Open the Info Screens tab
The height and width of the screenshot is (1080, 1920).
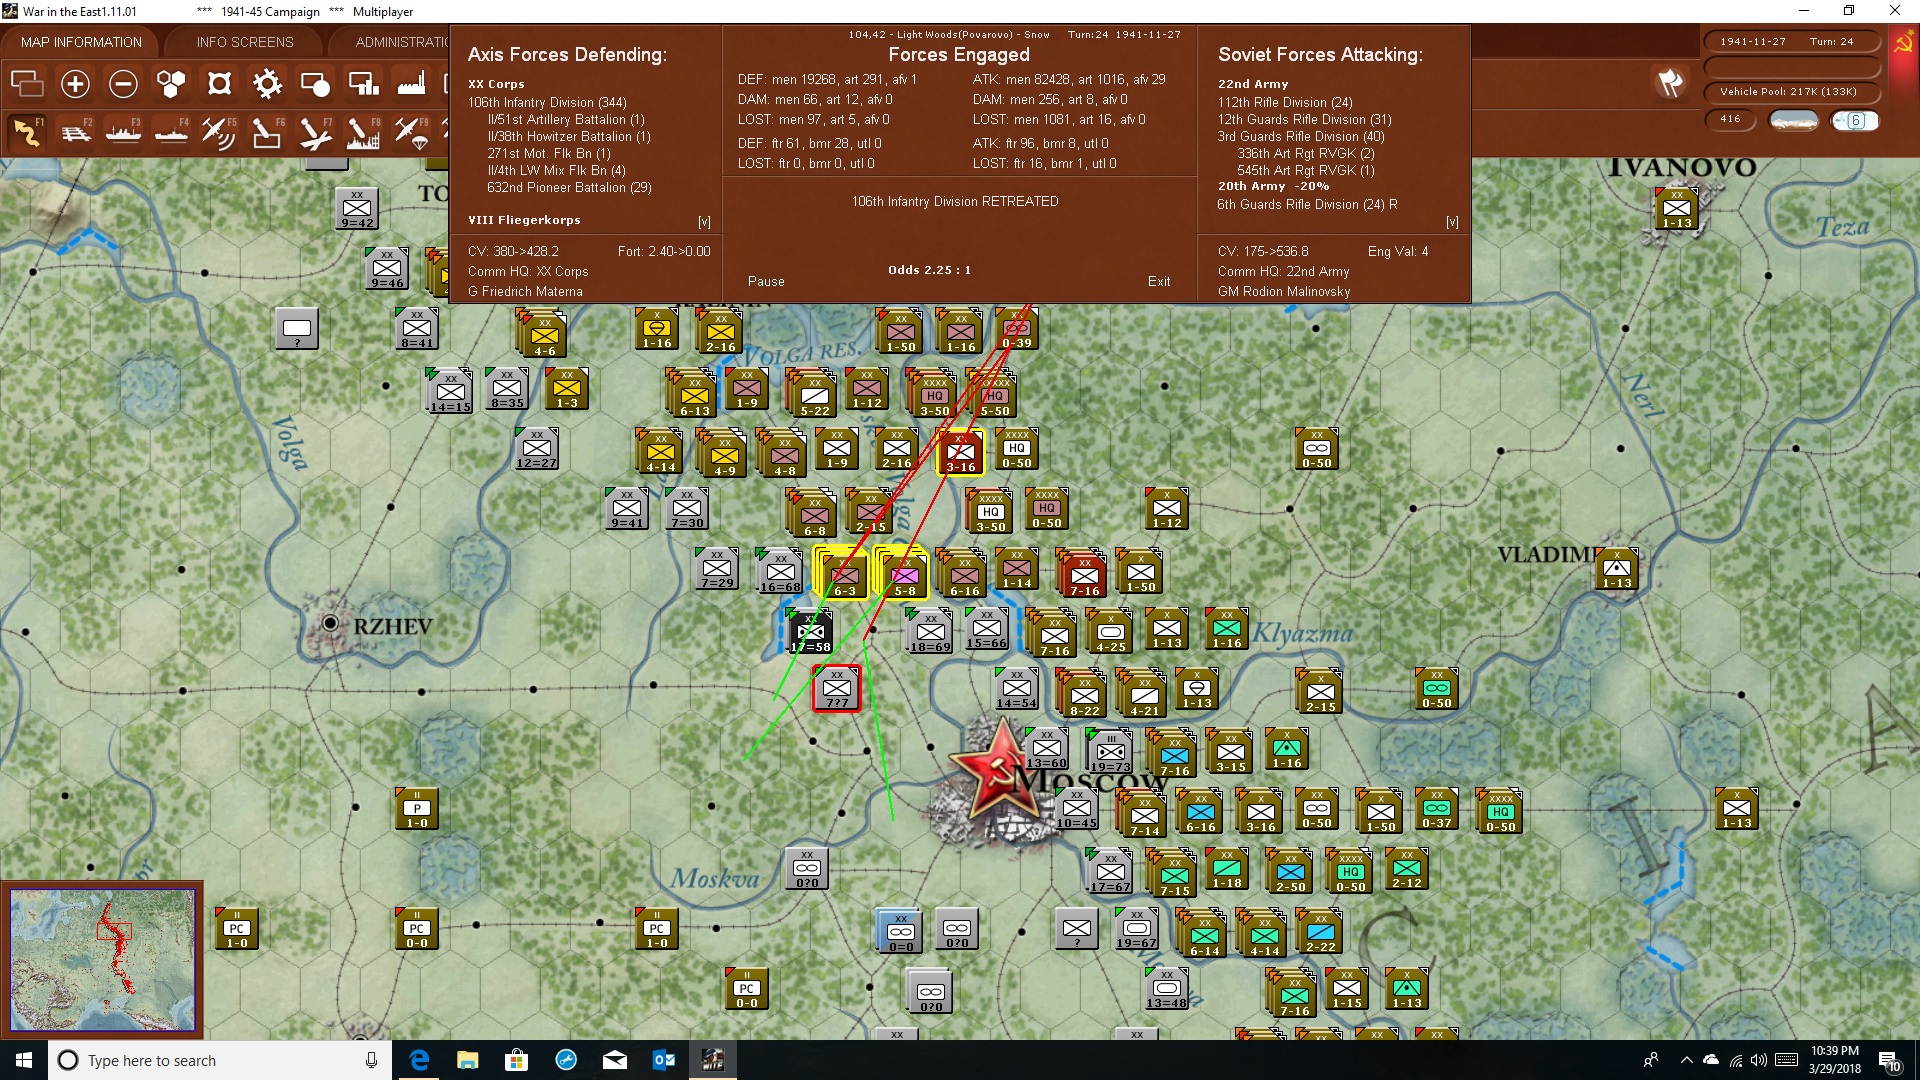pyautogui.click(x=245, y=42)
